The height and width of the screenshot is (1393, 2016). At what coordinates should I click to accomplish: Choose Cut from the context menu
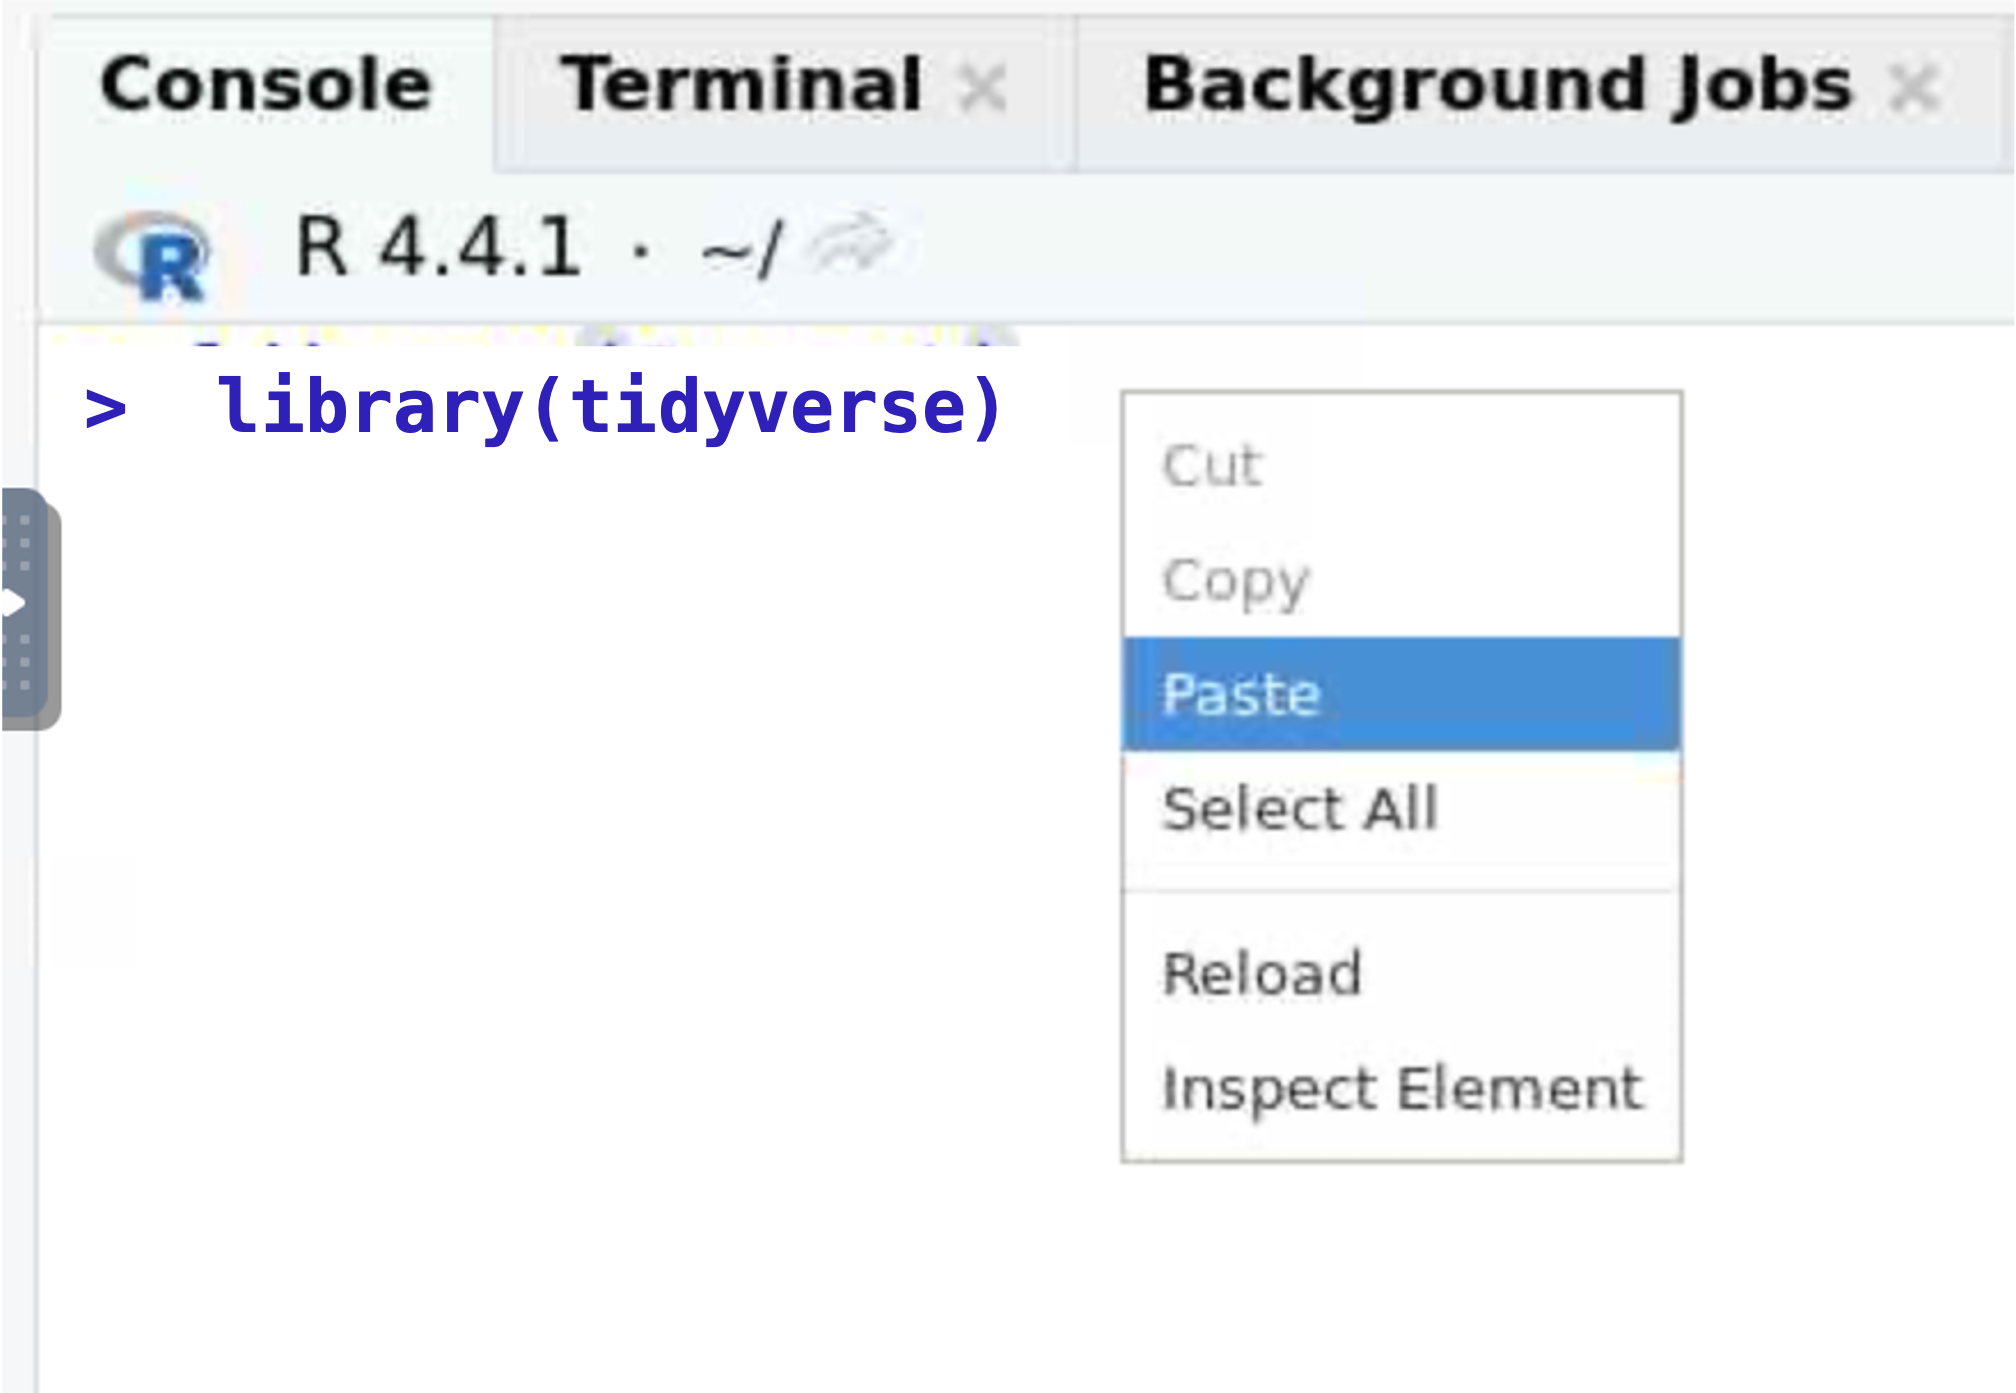point(1212,465)
